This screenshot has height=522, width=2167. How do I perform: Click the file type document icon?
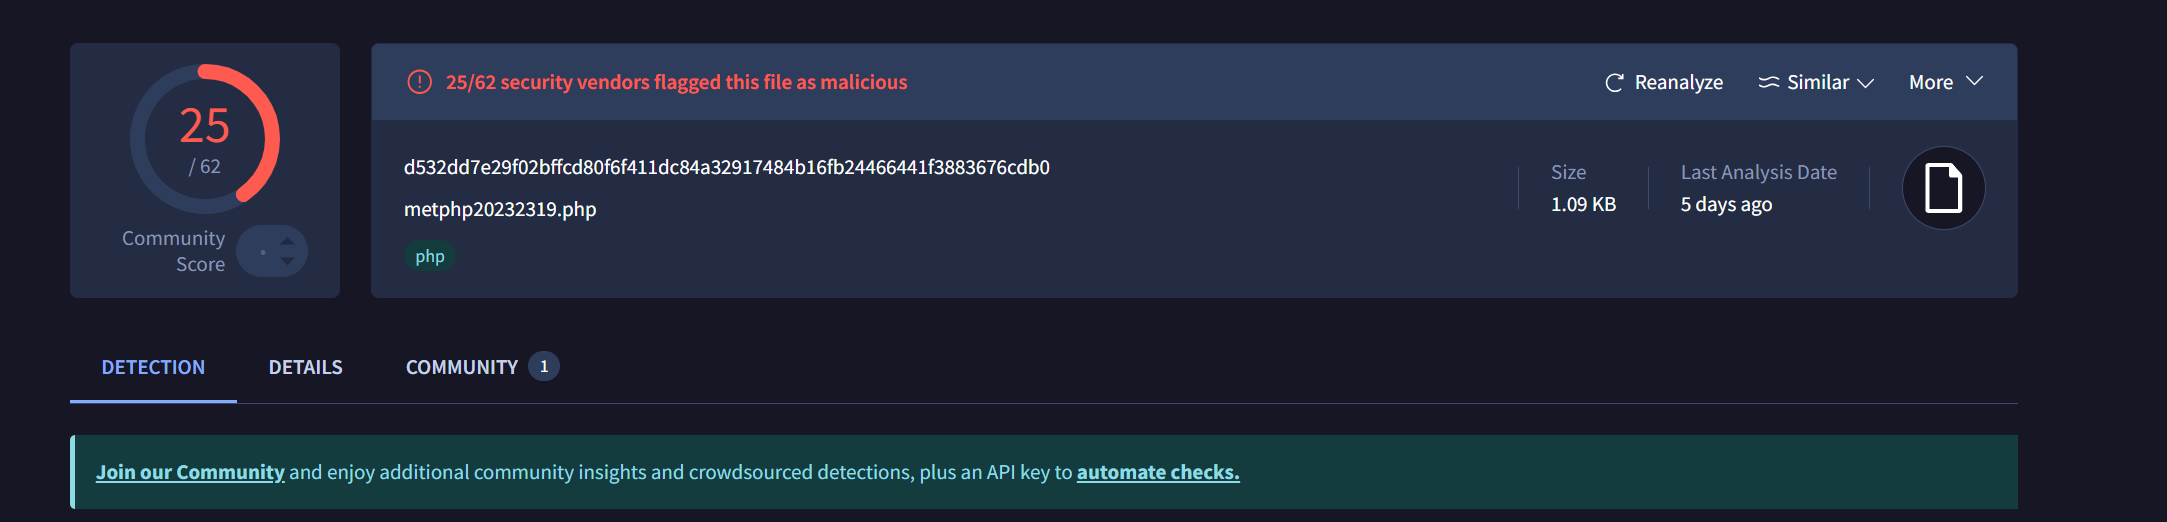coord(1943,188)
